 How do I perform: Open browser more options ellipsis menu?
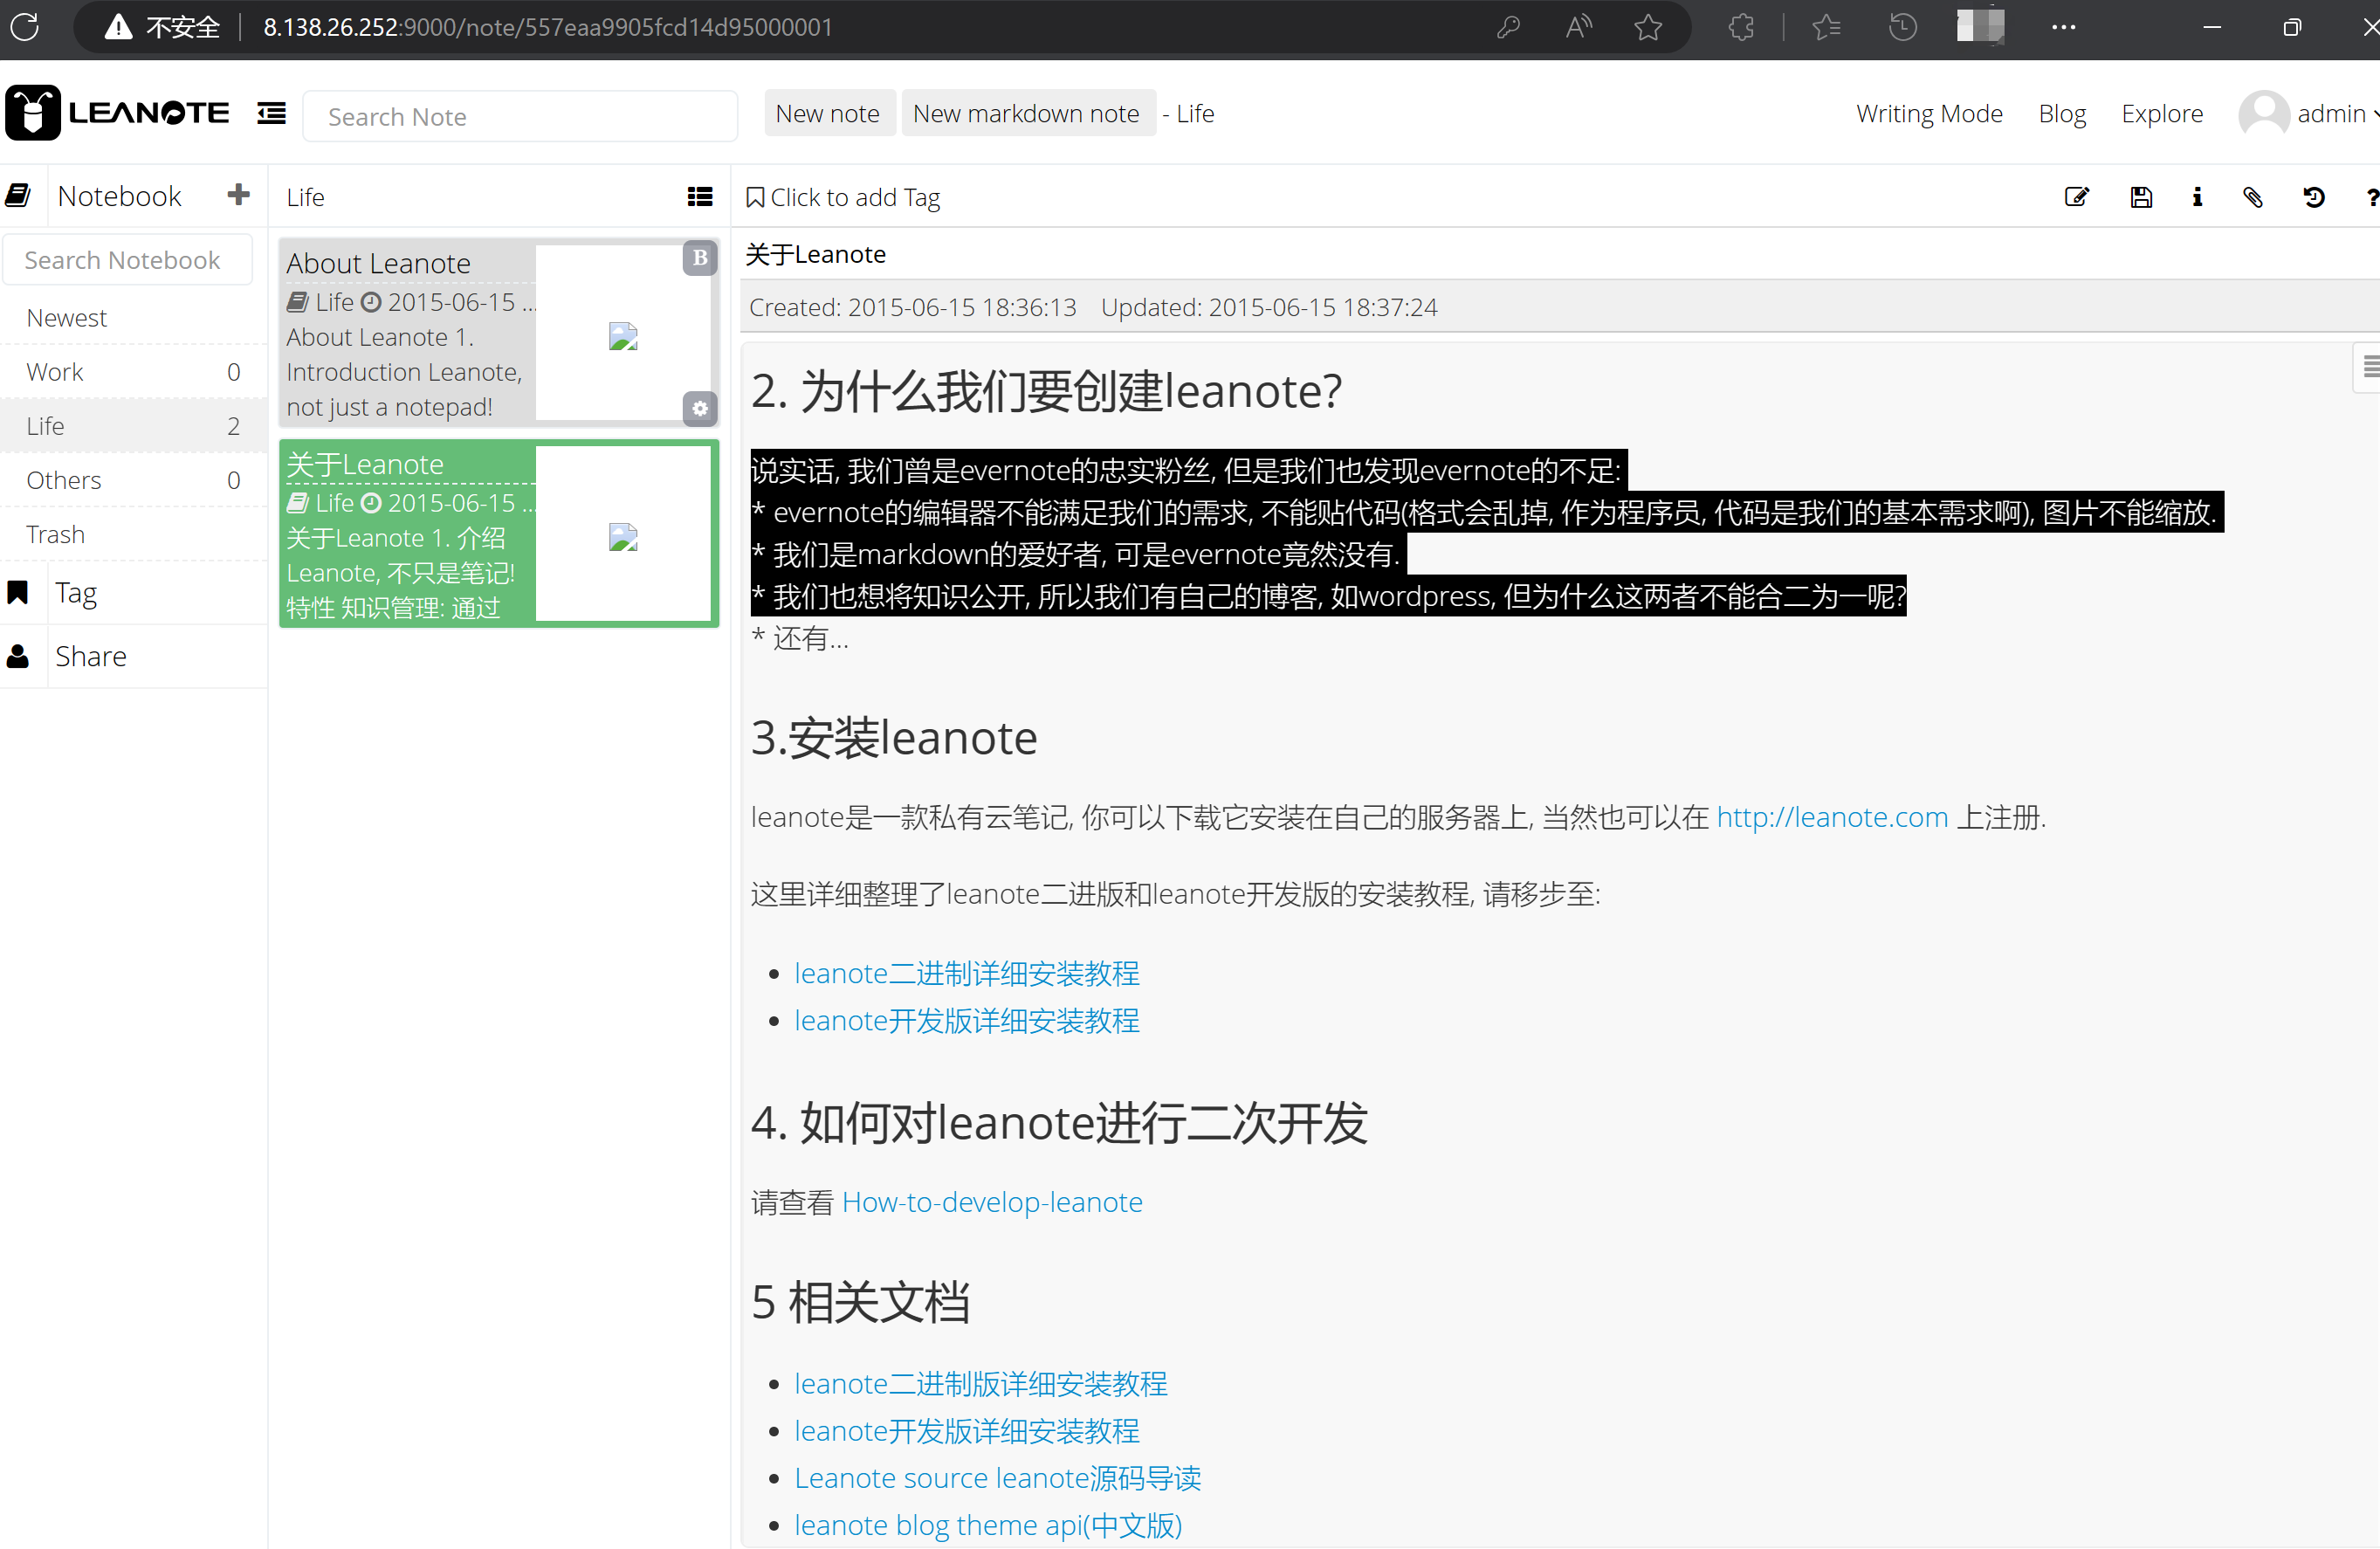point(2063,27)
